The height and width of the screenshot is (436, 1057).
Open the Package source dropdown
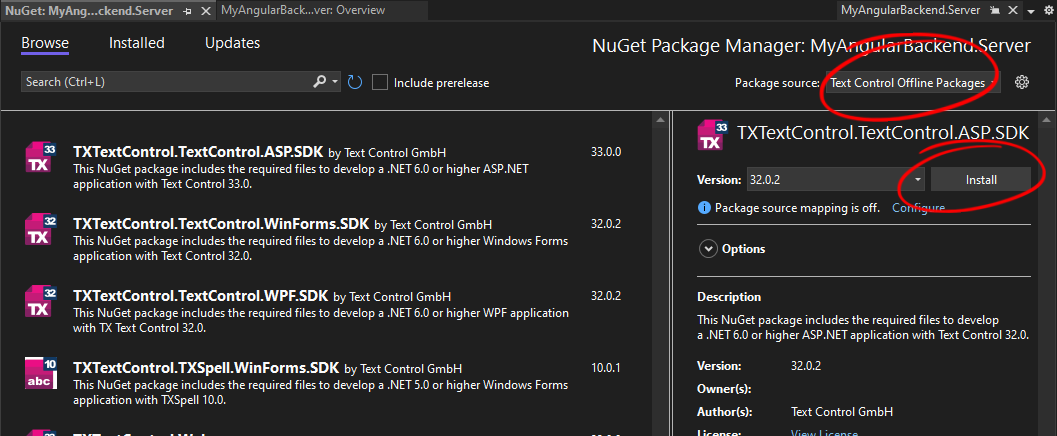(x=913, y=83)
